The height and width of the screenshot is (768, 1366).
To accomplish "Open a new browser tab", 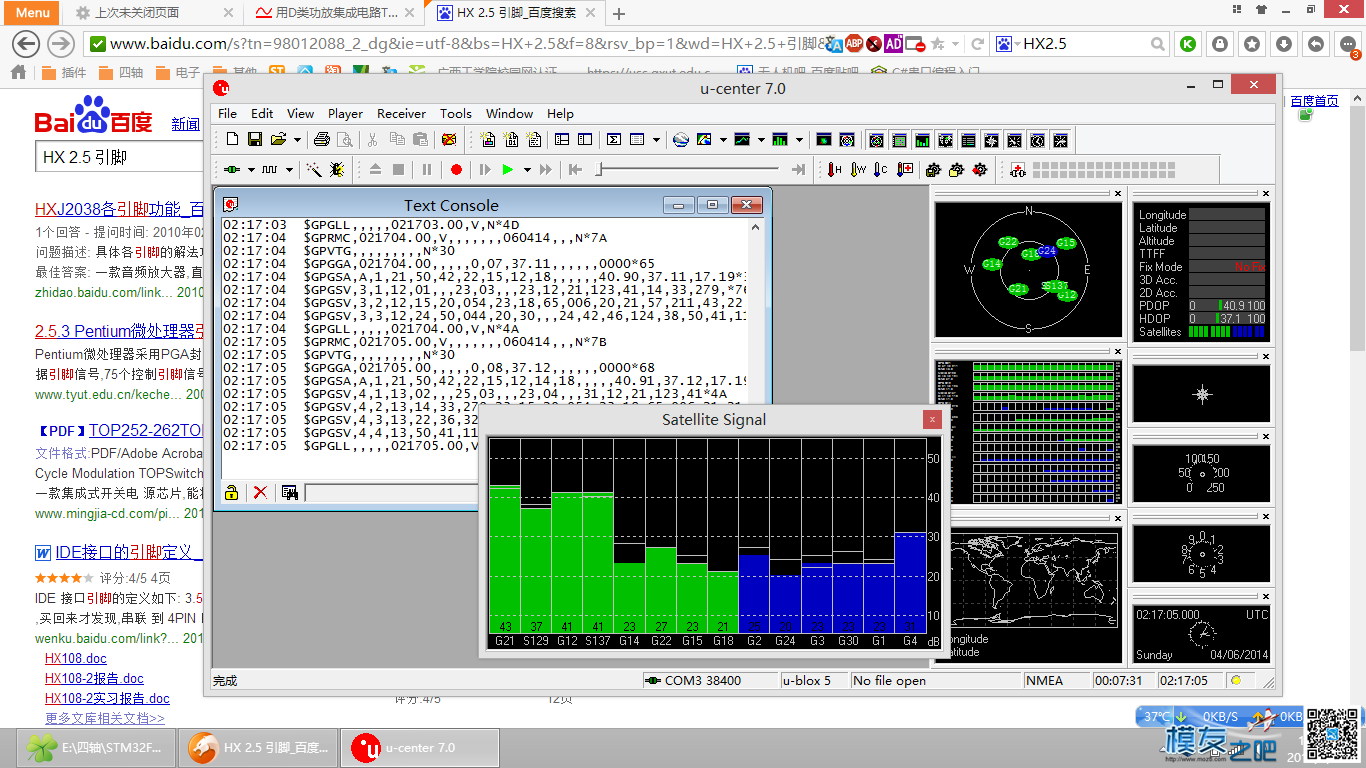I will click(x=619, y=14).
